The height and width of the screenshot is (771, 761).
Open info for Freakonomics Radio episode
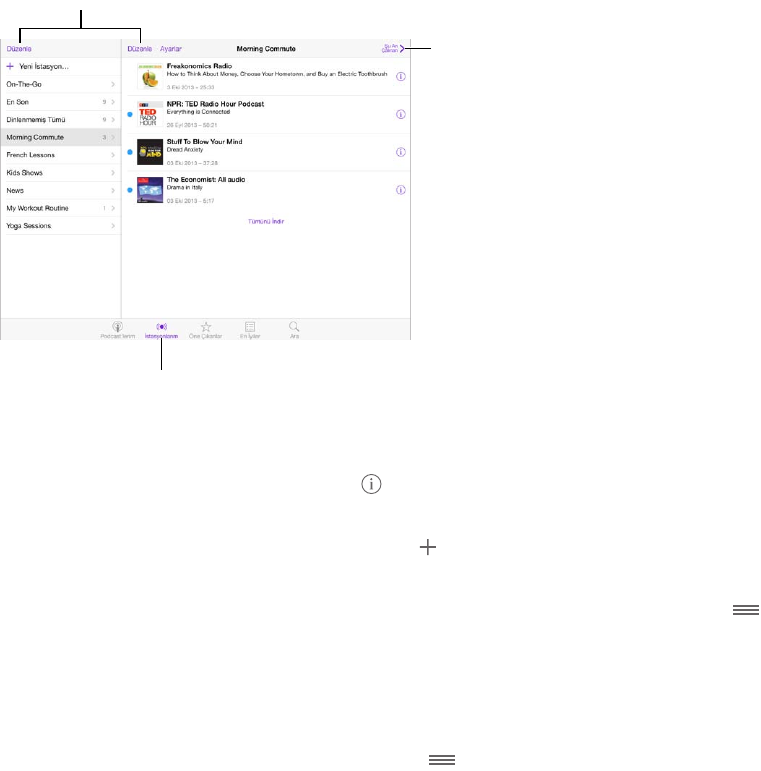click(x=401, y=76)
